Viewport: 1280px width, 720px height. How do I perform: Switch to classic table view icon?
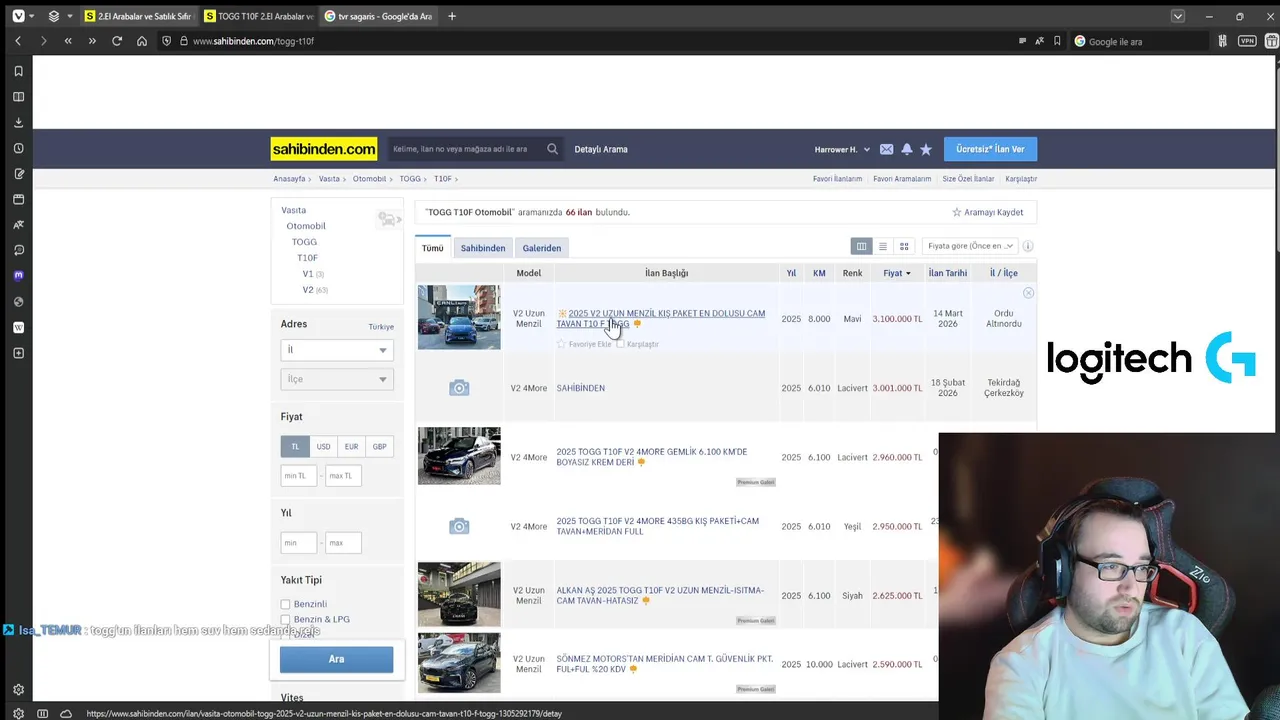[861, 246]
